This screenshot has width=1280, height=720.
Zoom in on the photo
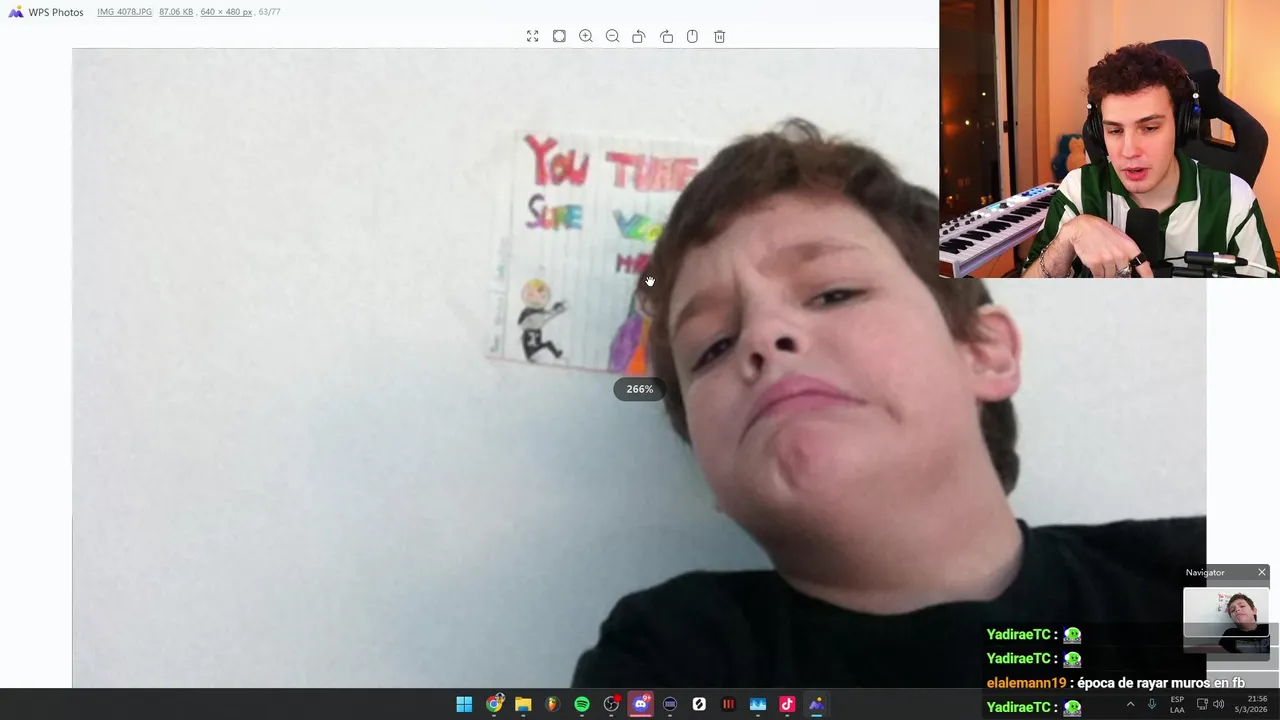(586, 36)
